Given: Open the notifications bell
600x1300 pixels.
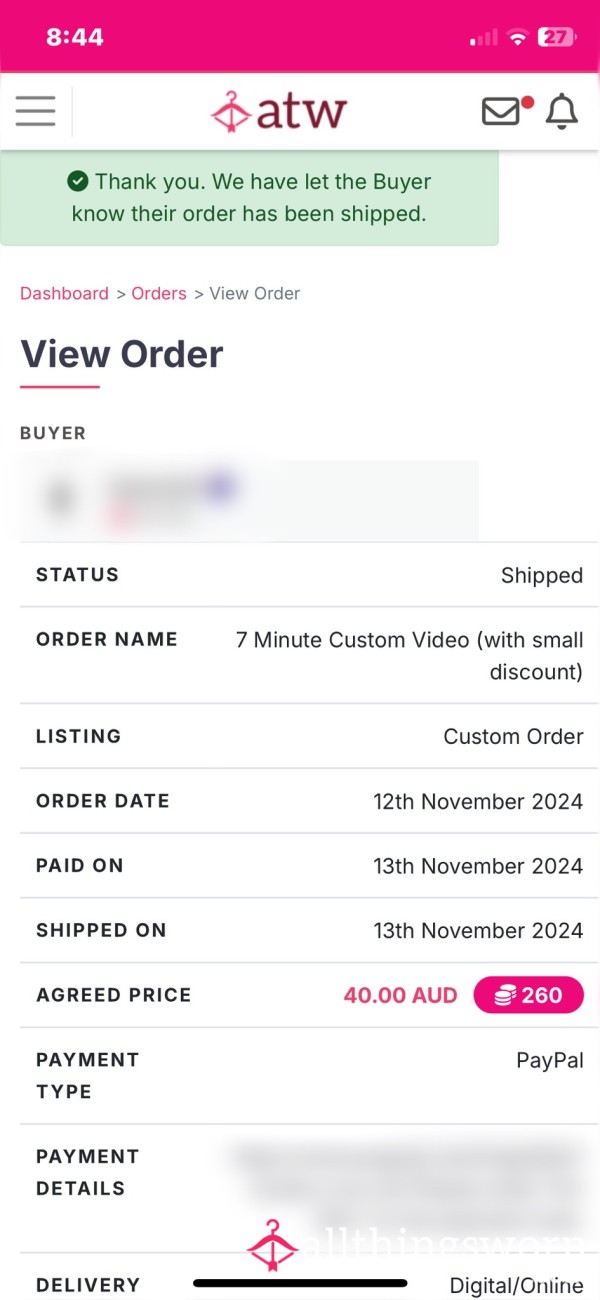Looking at the screenshot, I should (562, 111).
